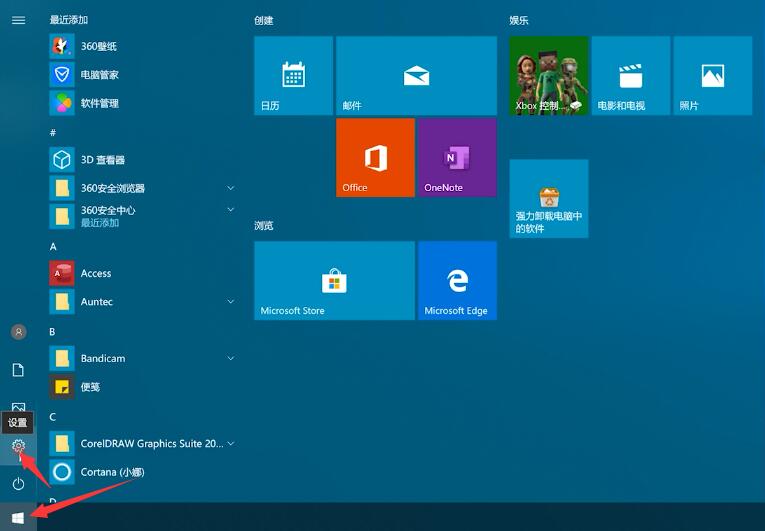Open the 360壁纸 app

coord(141,46)
